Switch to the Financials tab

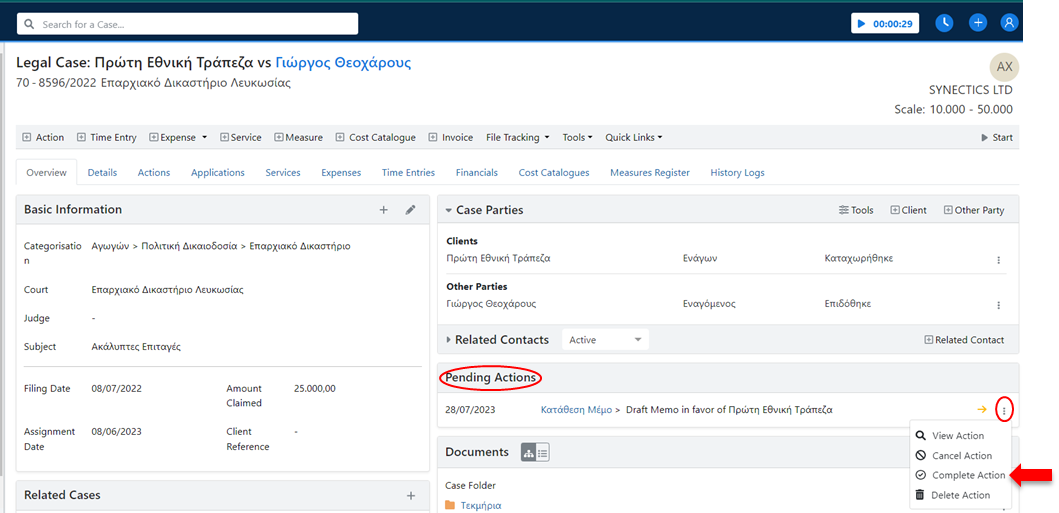click(x=476, y=173)
